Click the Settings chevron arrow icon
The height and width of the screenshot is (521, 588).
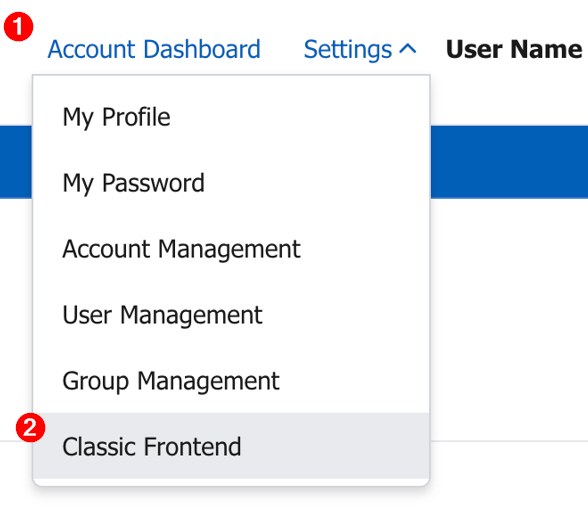(x=408, y=49)
